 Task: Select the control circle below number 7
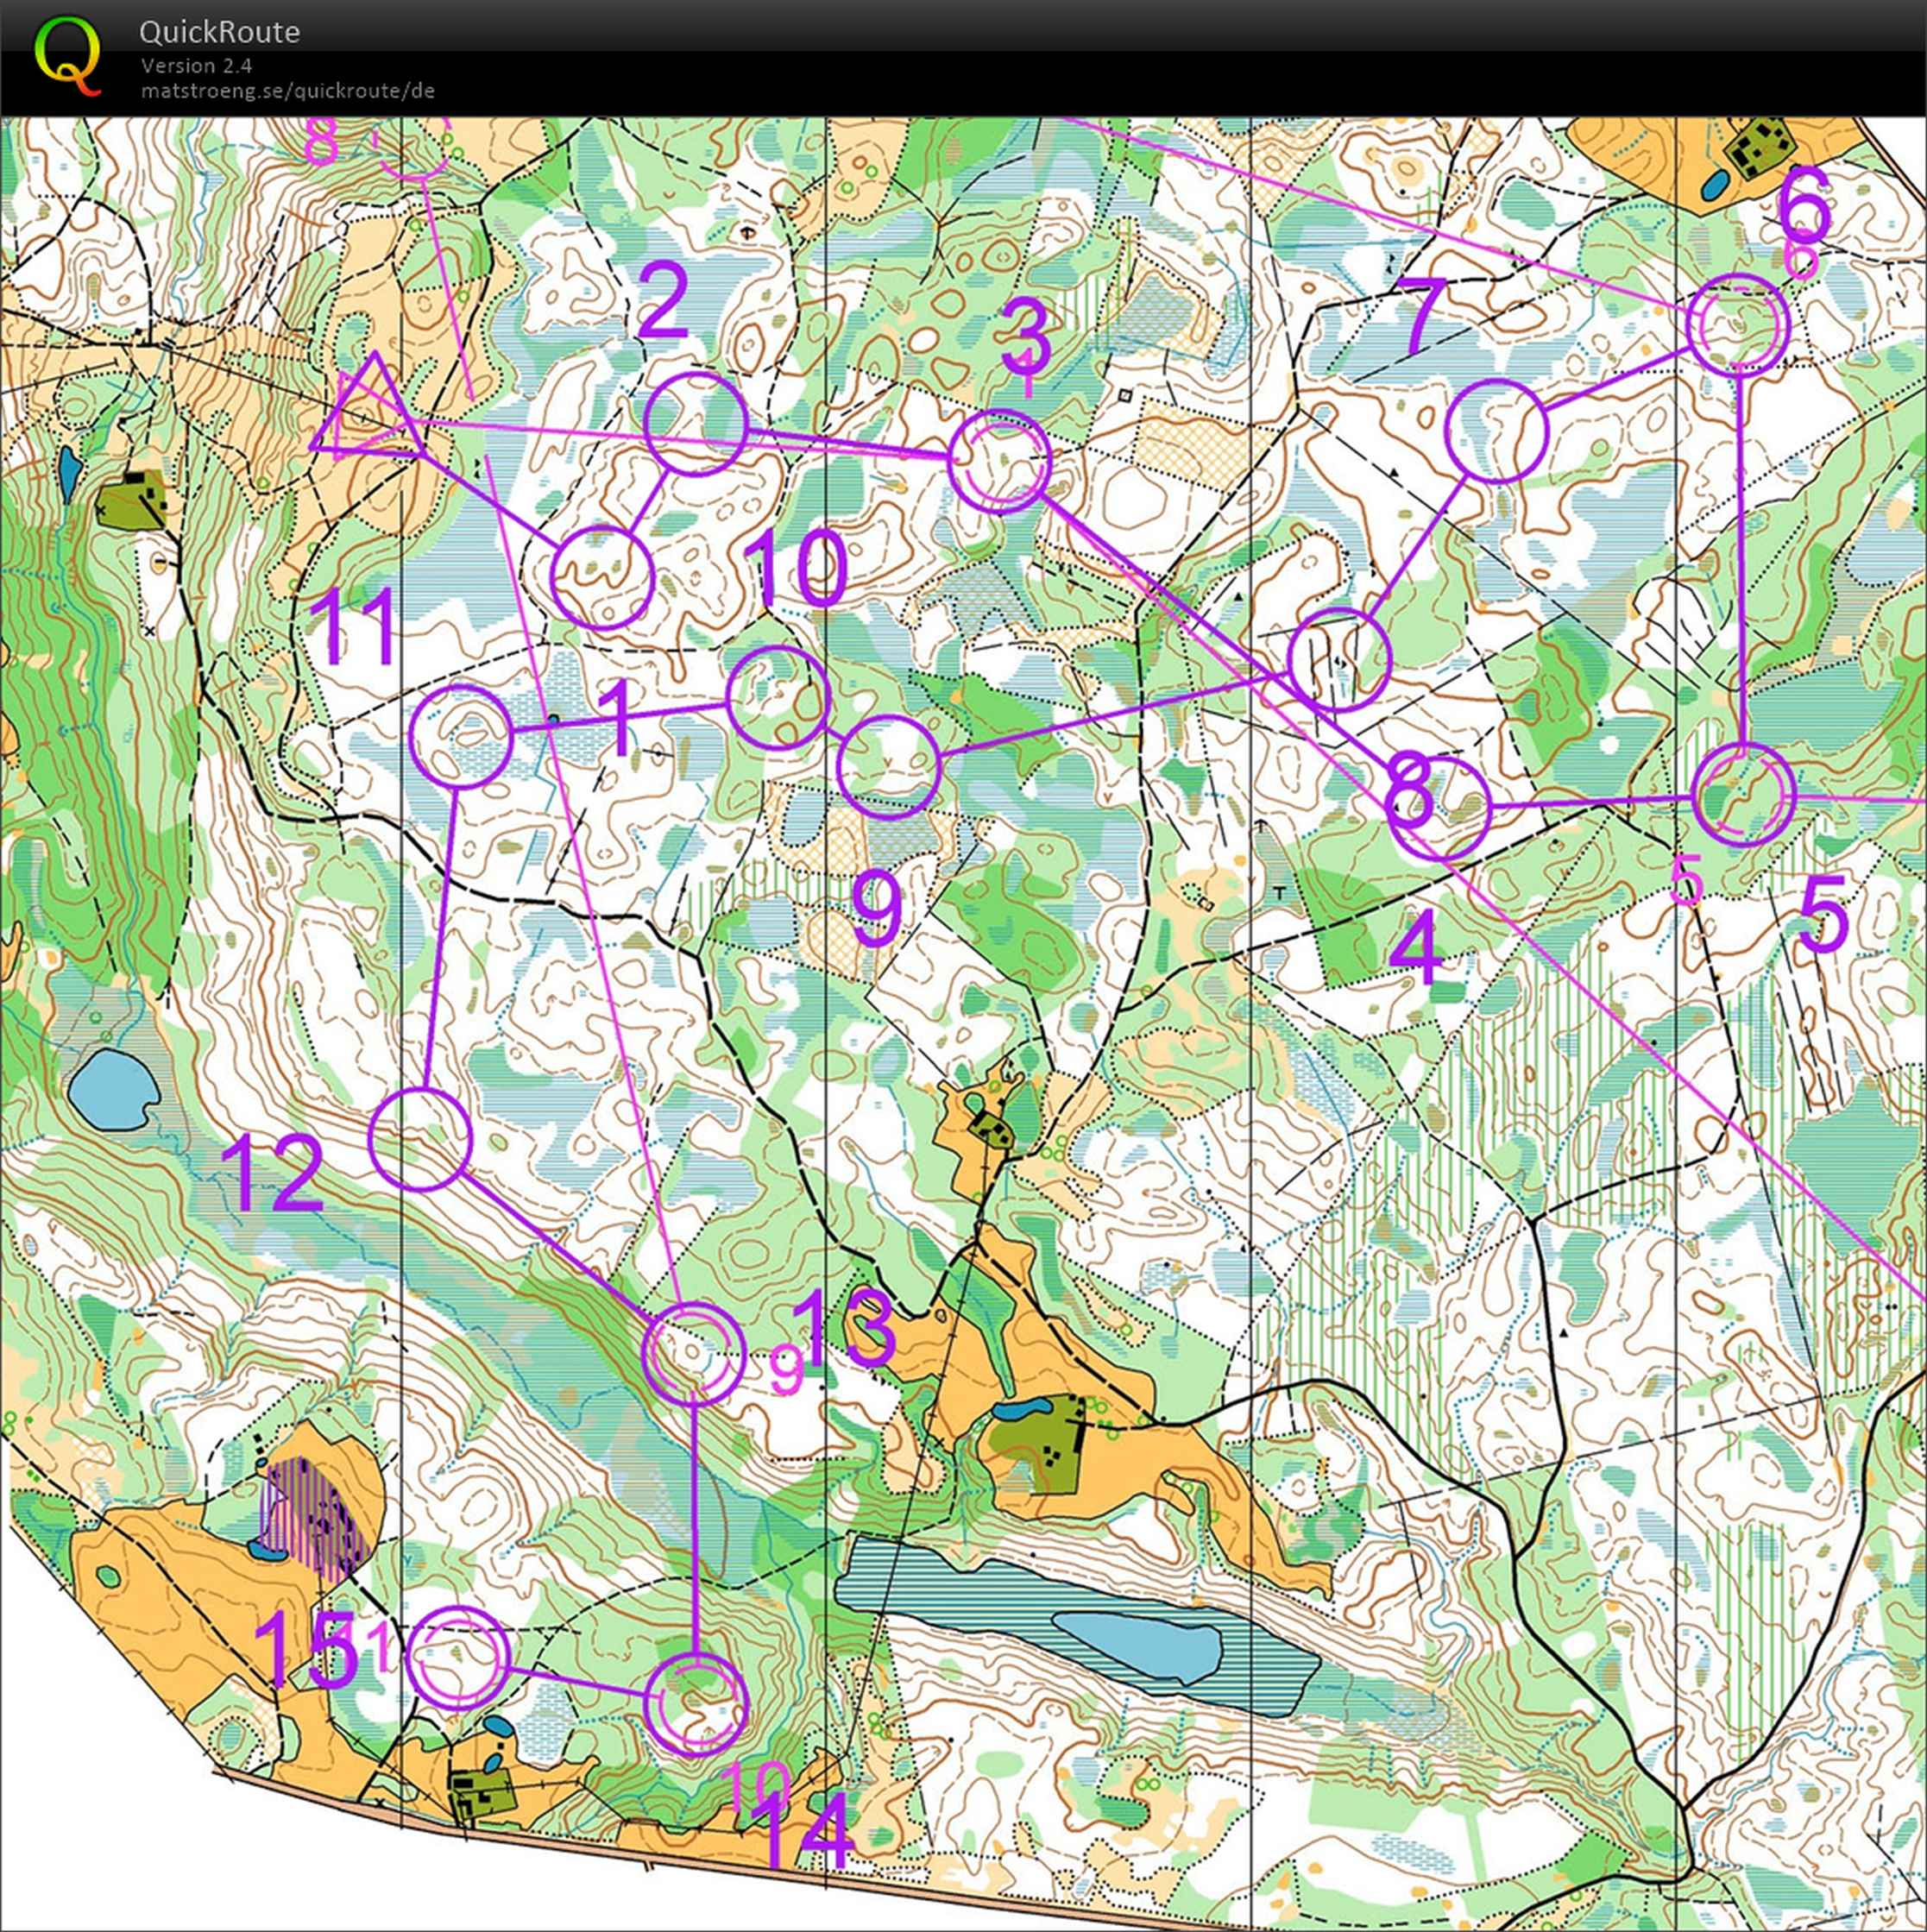1497,431
